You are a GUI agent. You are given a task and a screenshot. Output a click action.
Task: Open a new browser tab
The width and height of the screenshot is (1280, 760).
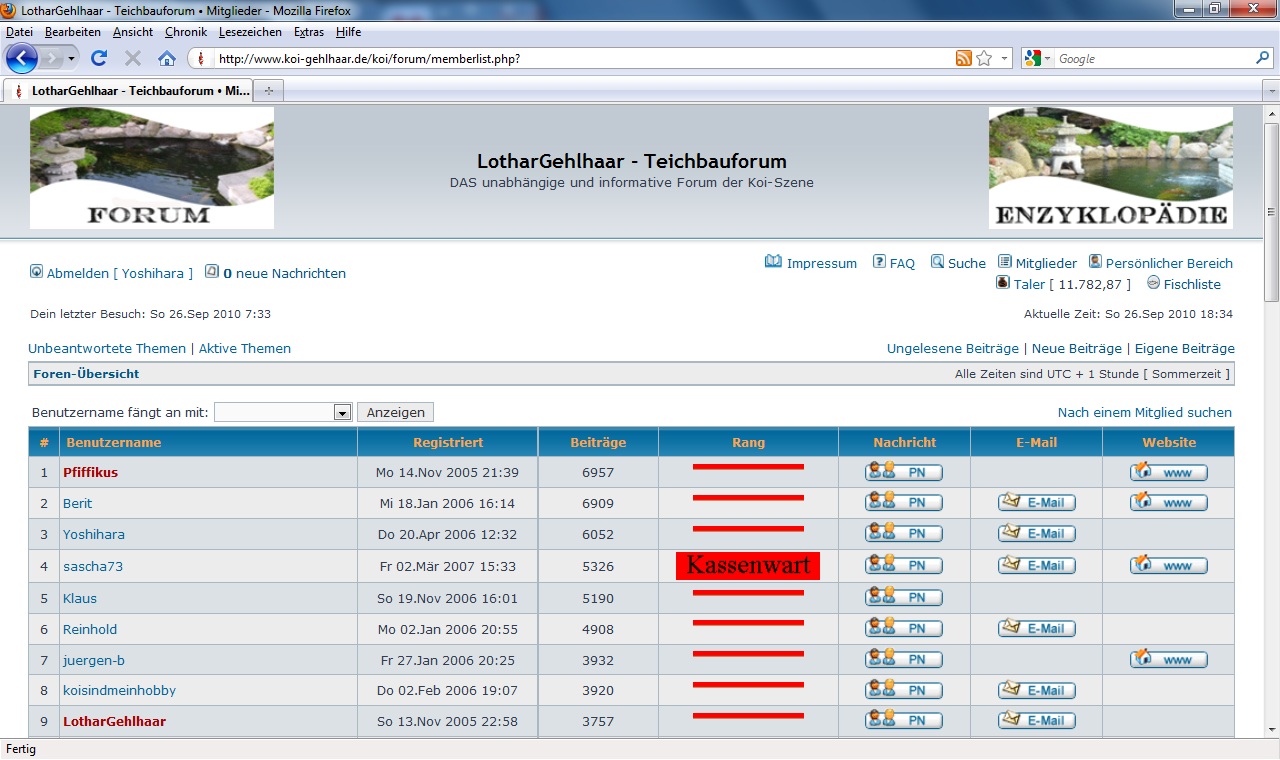pyautogui.click(x=268, y=91)
